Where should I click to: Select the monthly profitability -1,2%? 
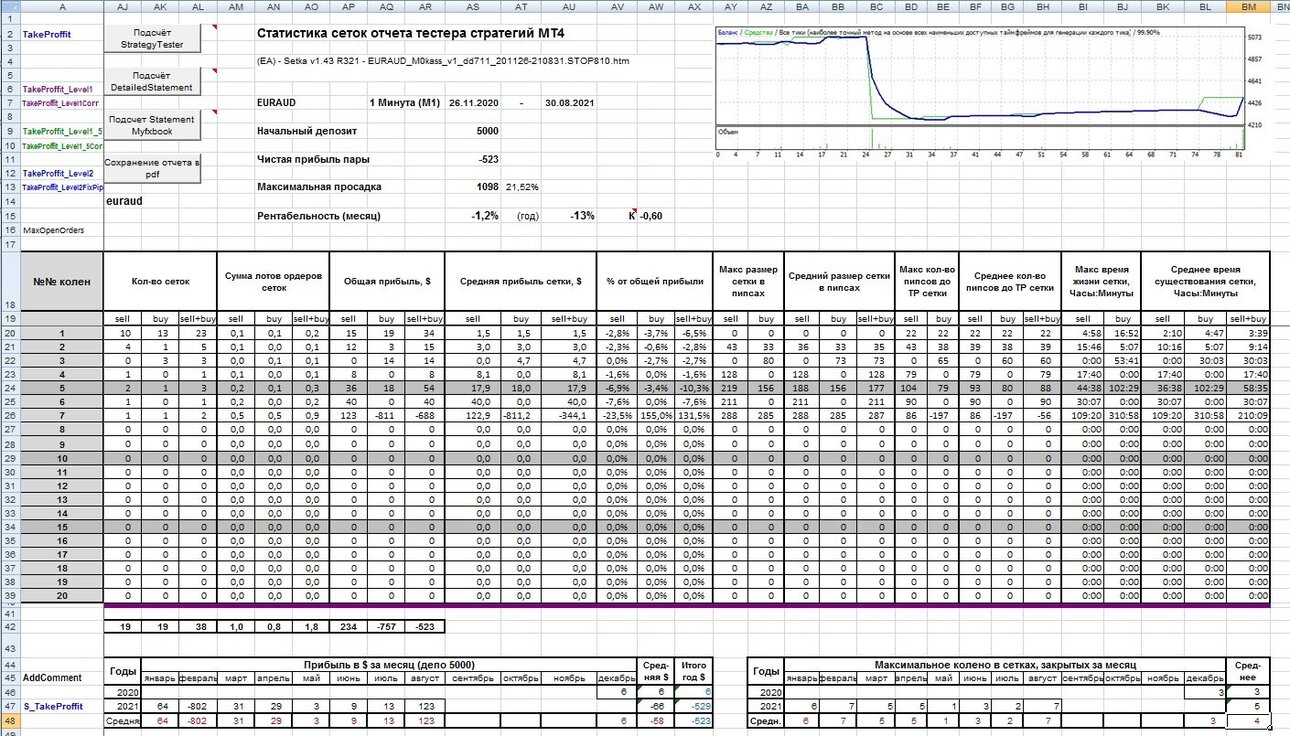(x=485, y=216)
